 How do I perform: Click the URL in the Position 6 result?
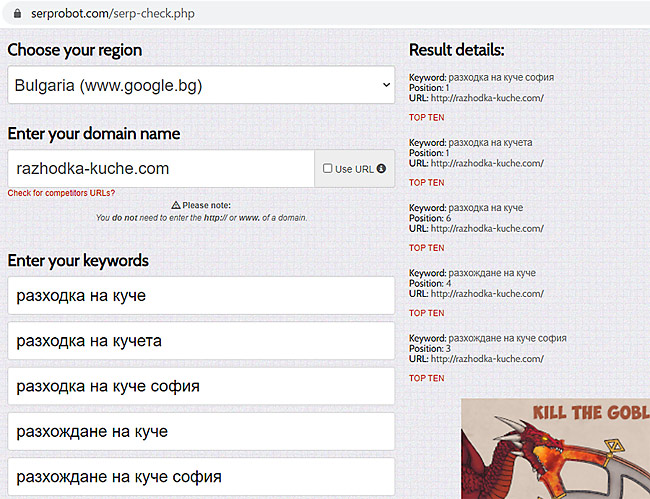[x=487, y=228]
